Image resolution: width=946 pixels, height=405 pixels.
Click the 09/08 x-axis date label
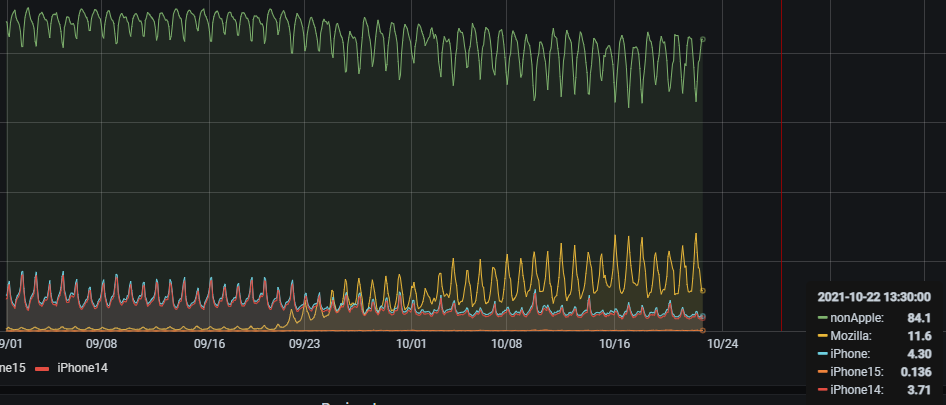point(101,344)
